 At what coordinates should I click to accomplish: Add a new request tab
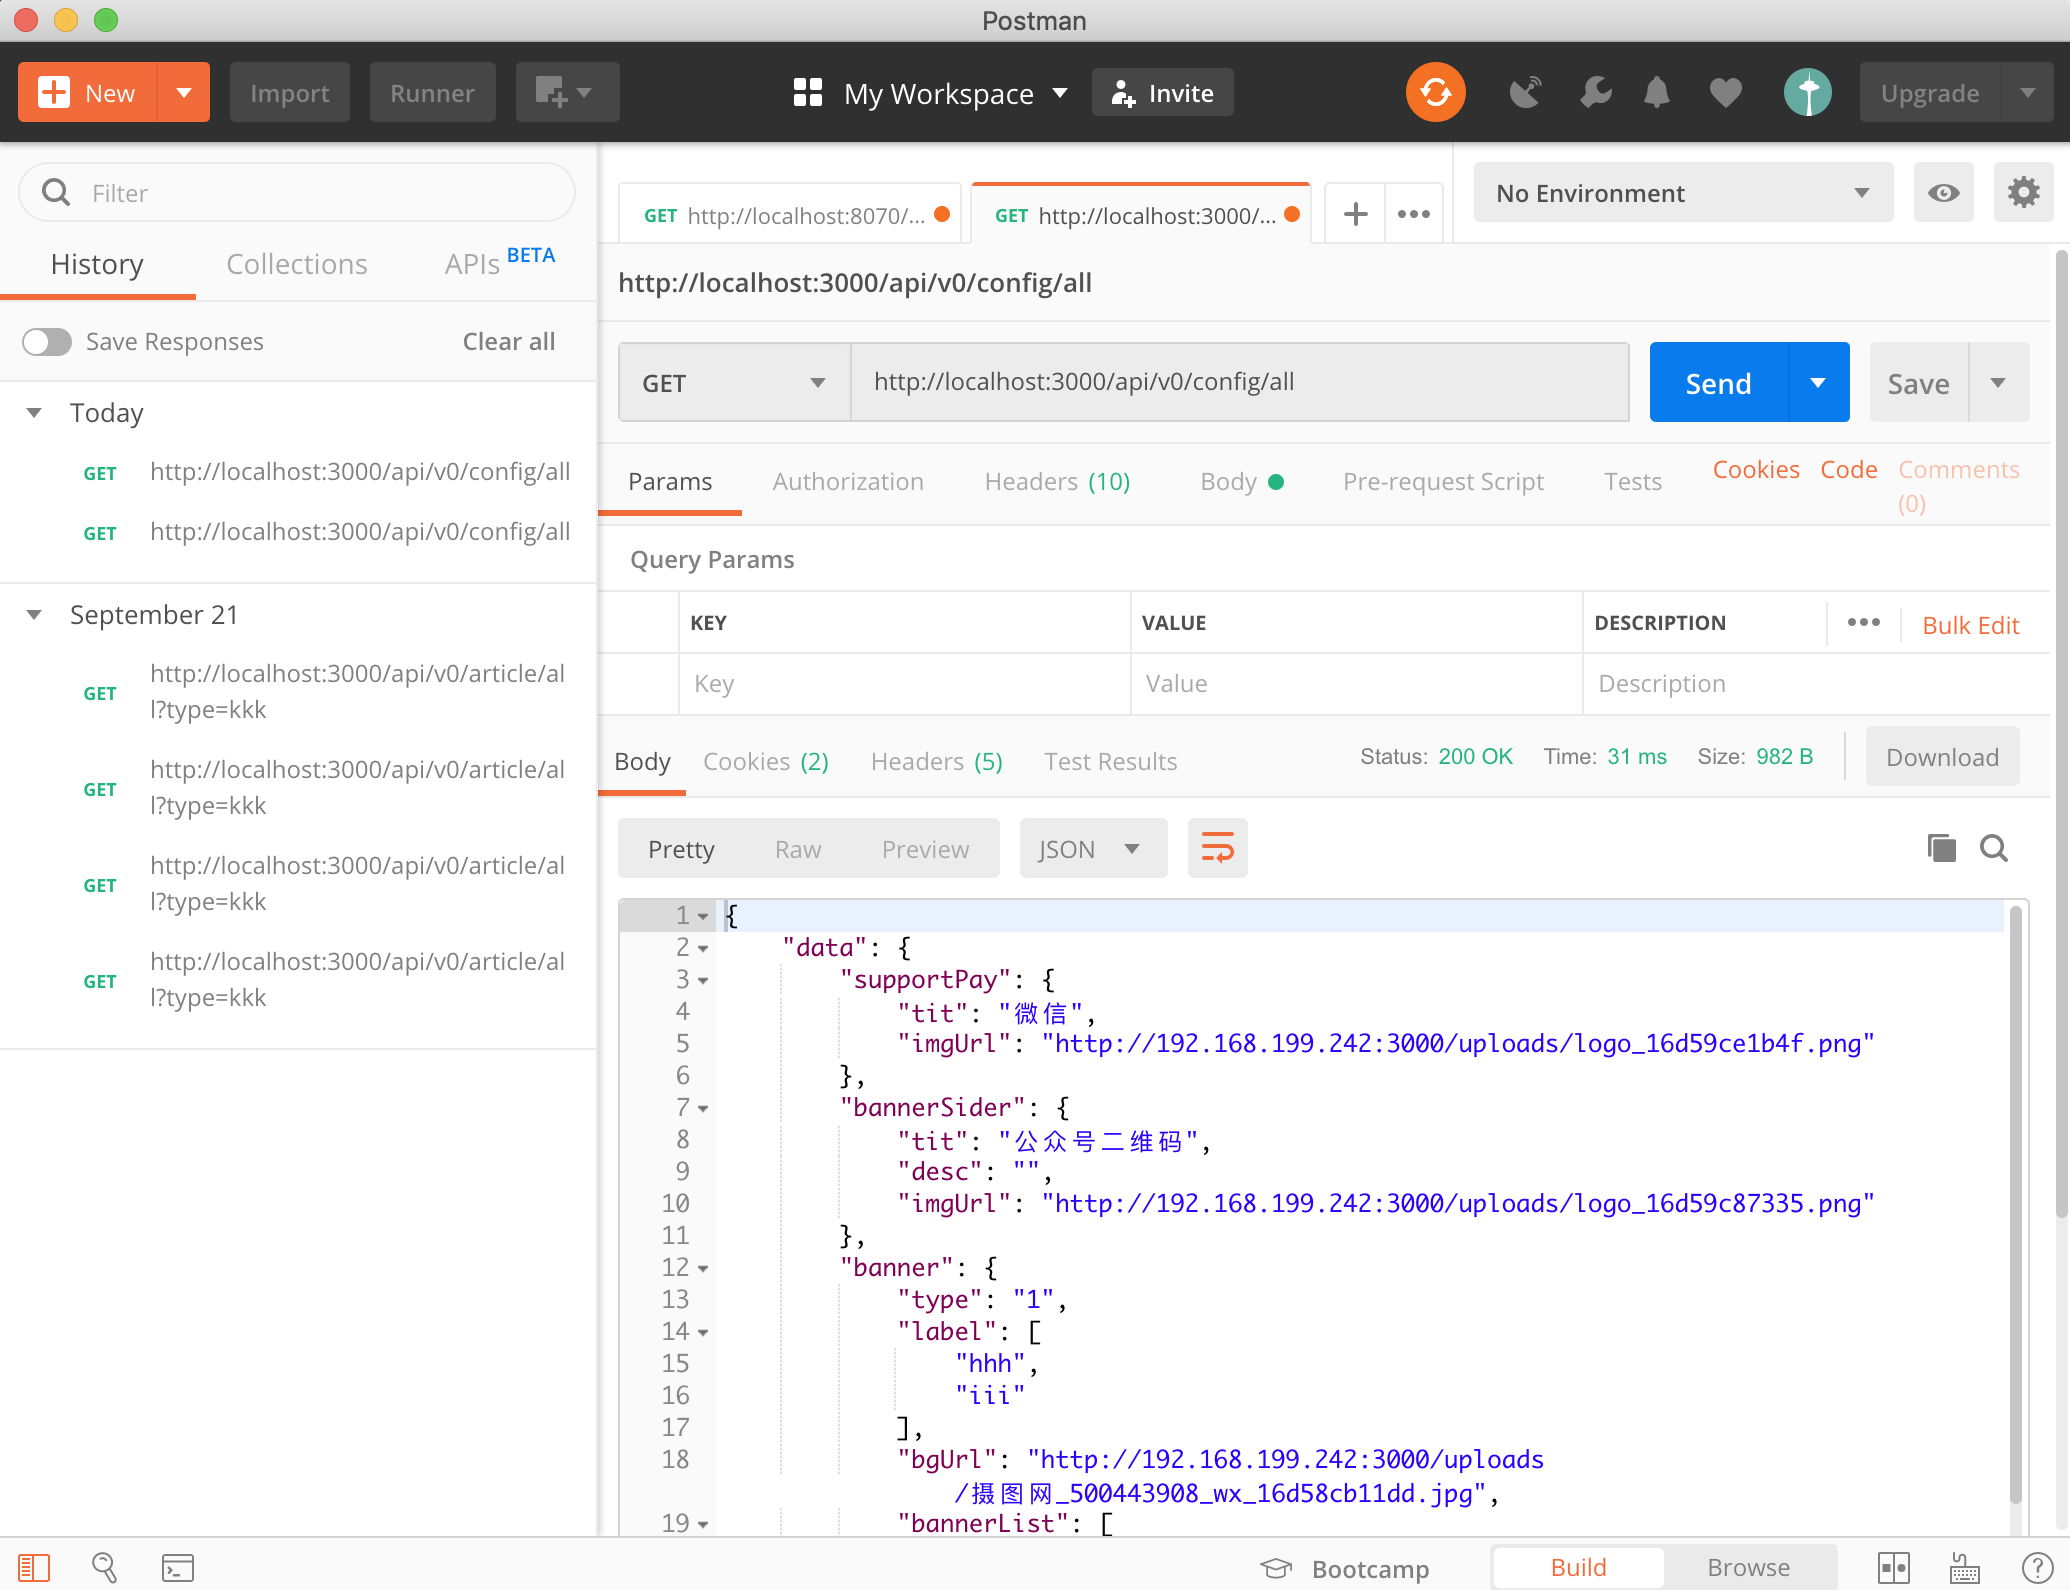1355,213
